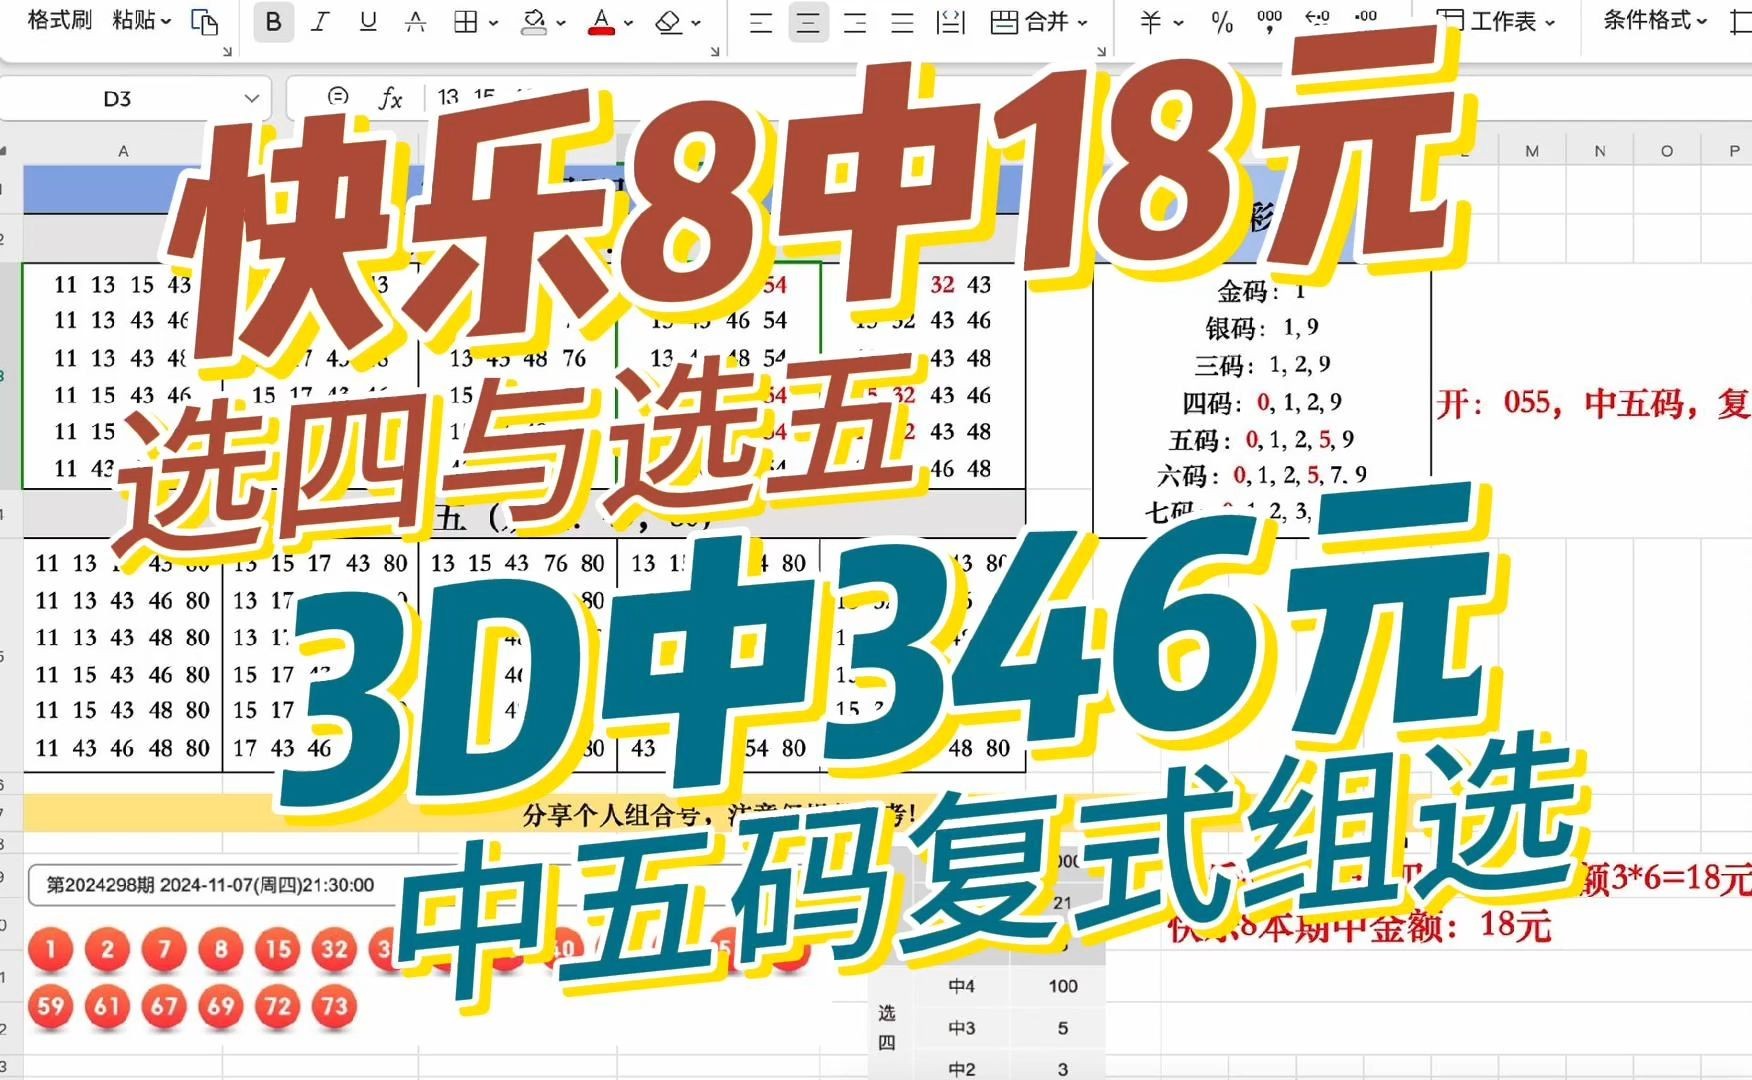Viewport: 1752px width, 1080px height.
Task: Click the justify alignment icon
Action: pos(902,22)
